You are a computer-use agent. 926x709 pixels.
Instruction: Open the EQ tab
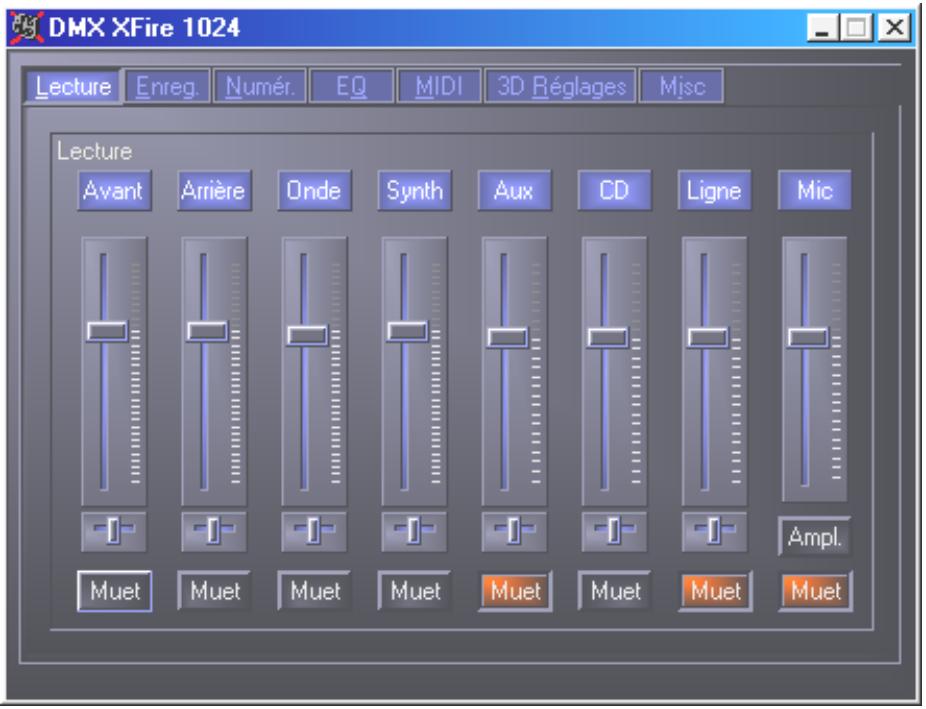[351, 87]
